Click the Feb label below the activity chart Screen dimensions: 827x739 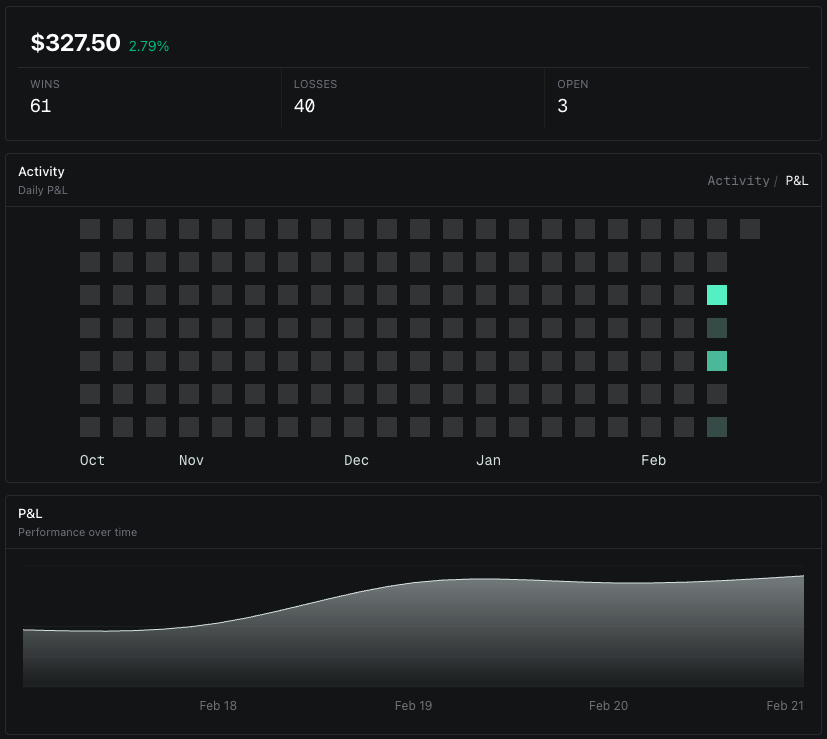click(x=653, y=460)
